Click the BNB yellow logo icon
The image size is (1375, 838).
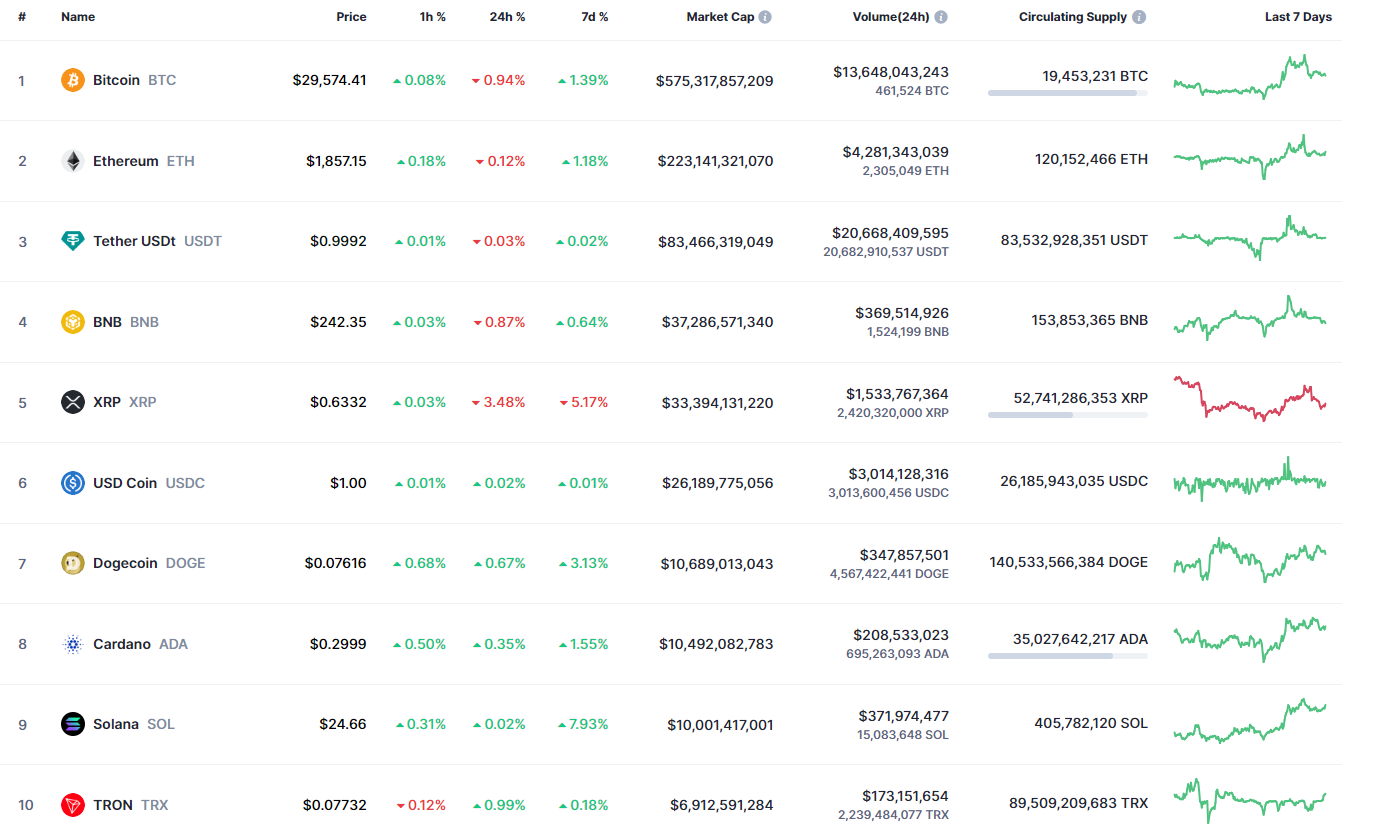point(72,321)
